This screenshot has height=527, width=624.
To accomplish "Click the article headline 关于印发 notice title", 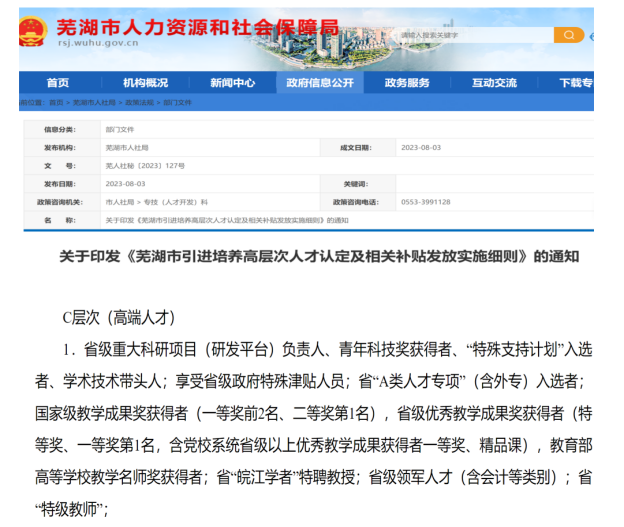I will 319,256.
